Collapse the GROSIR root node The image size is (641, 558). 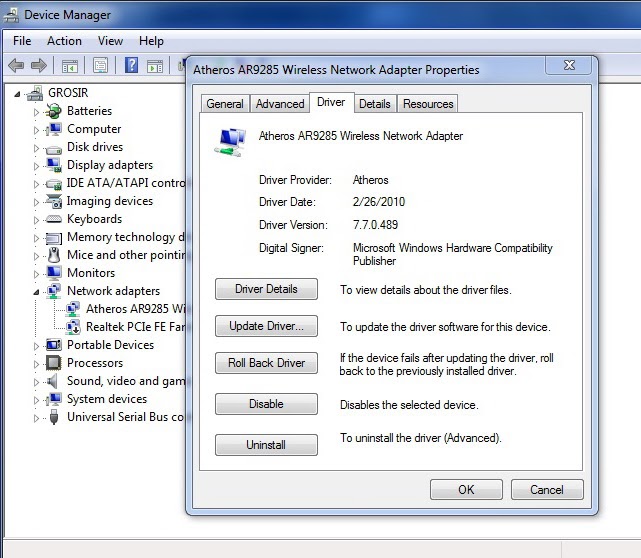click(x=17, y=94)
